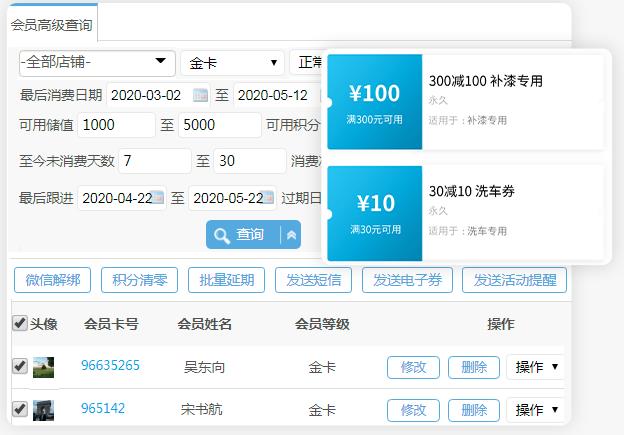This screenshot has width=624, height=435.
Task: Click 删除 for member 吴东向
Action: tap(474, 367)
